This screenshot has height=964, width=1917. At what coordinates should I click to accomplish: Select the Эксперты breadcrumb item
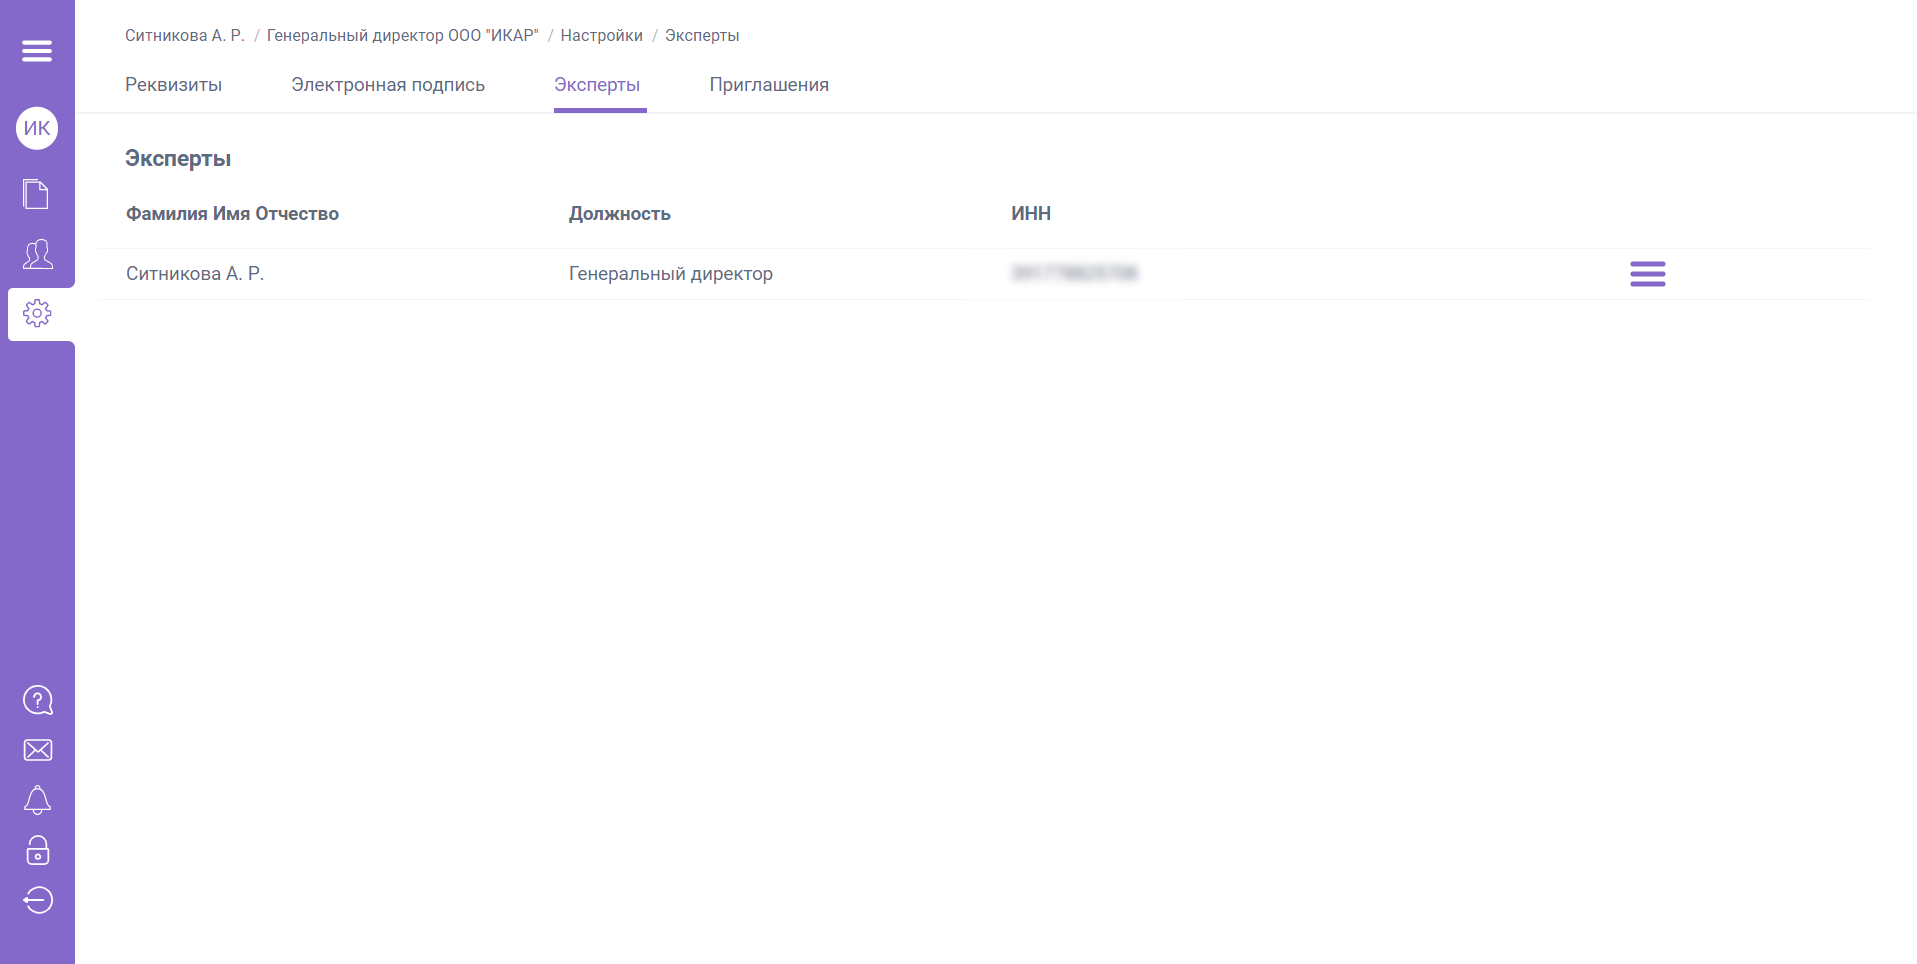point(704,34)
